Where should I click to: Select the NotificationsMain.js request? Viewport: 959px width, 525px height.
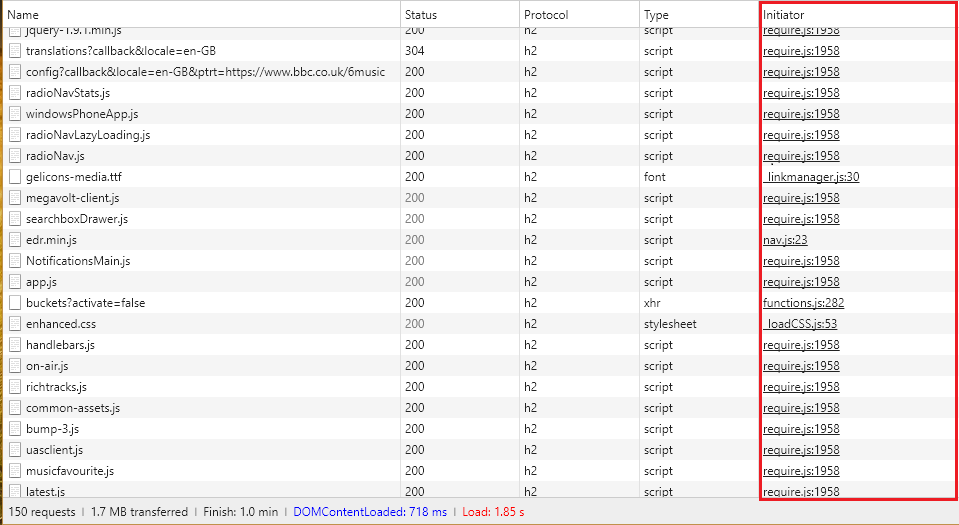point(78,261)
